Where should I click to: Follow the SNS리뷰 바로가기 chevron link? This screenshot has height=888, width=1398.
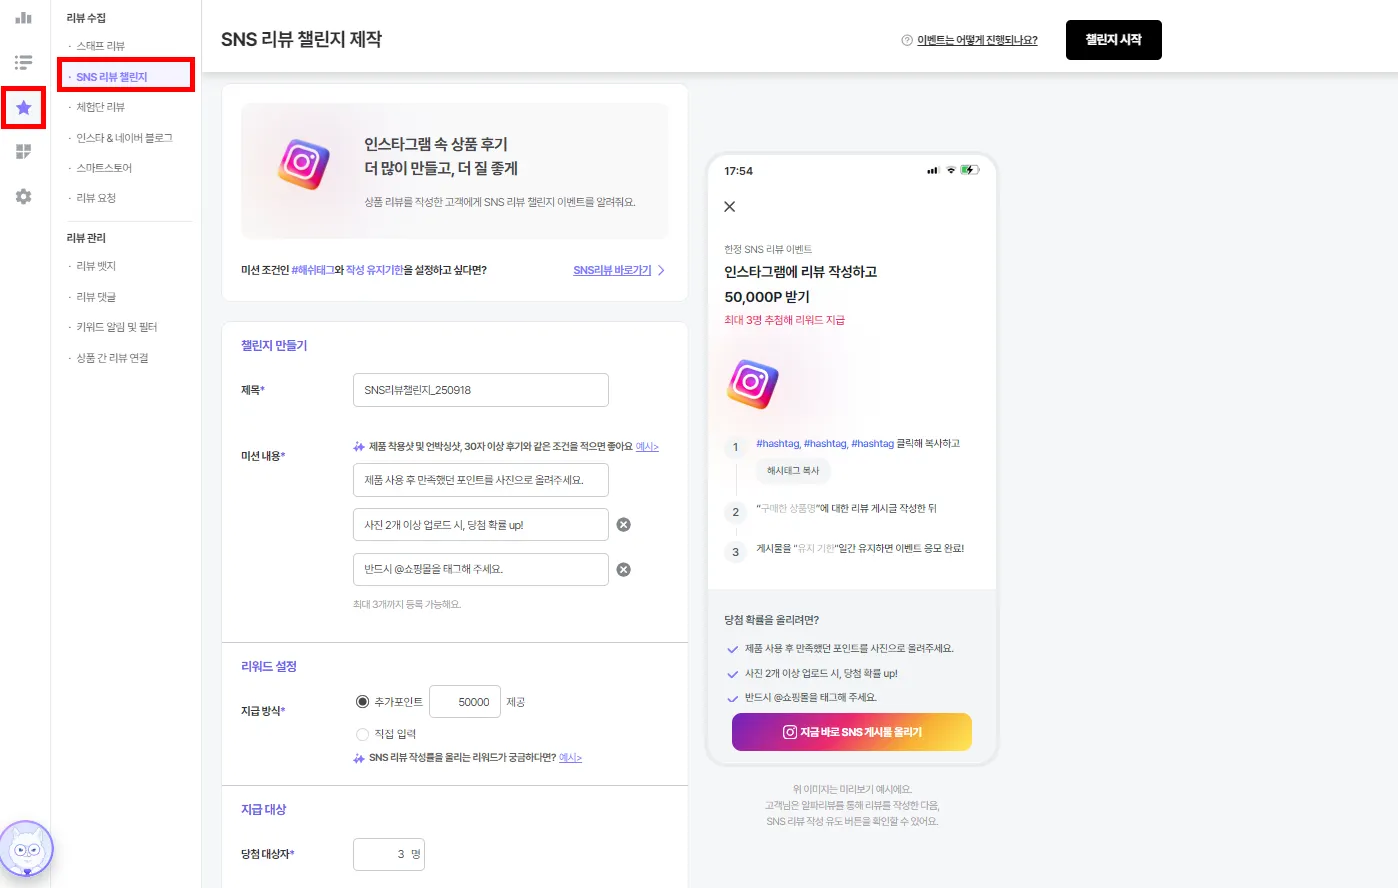(x=619, y=270)
